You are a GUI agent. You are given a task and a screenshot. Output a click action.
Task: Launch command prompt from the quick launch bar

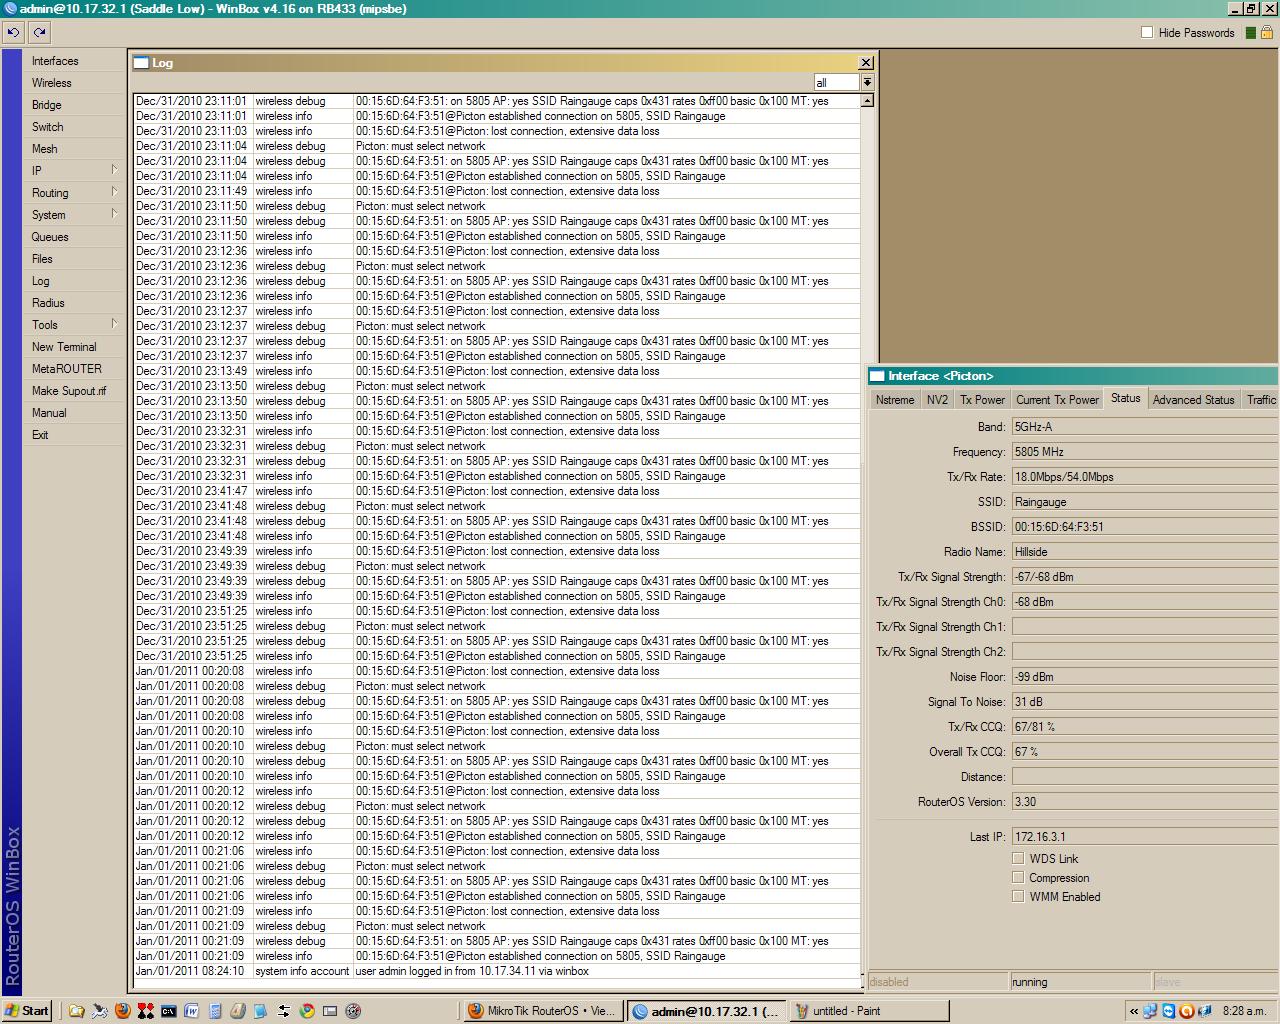tap(168, 1011)
